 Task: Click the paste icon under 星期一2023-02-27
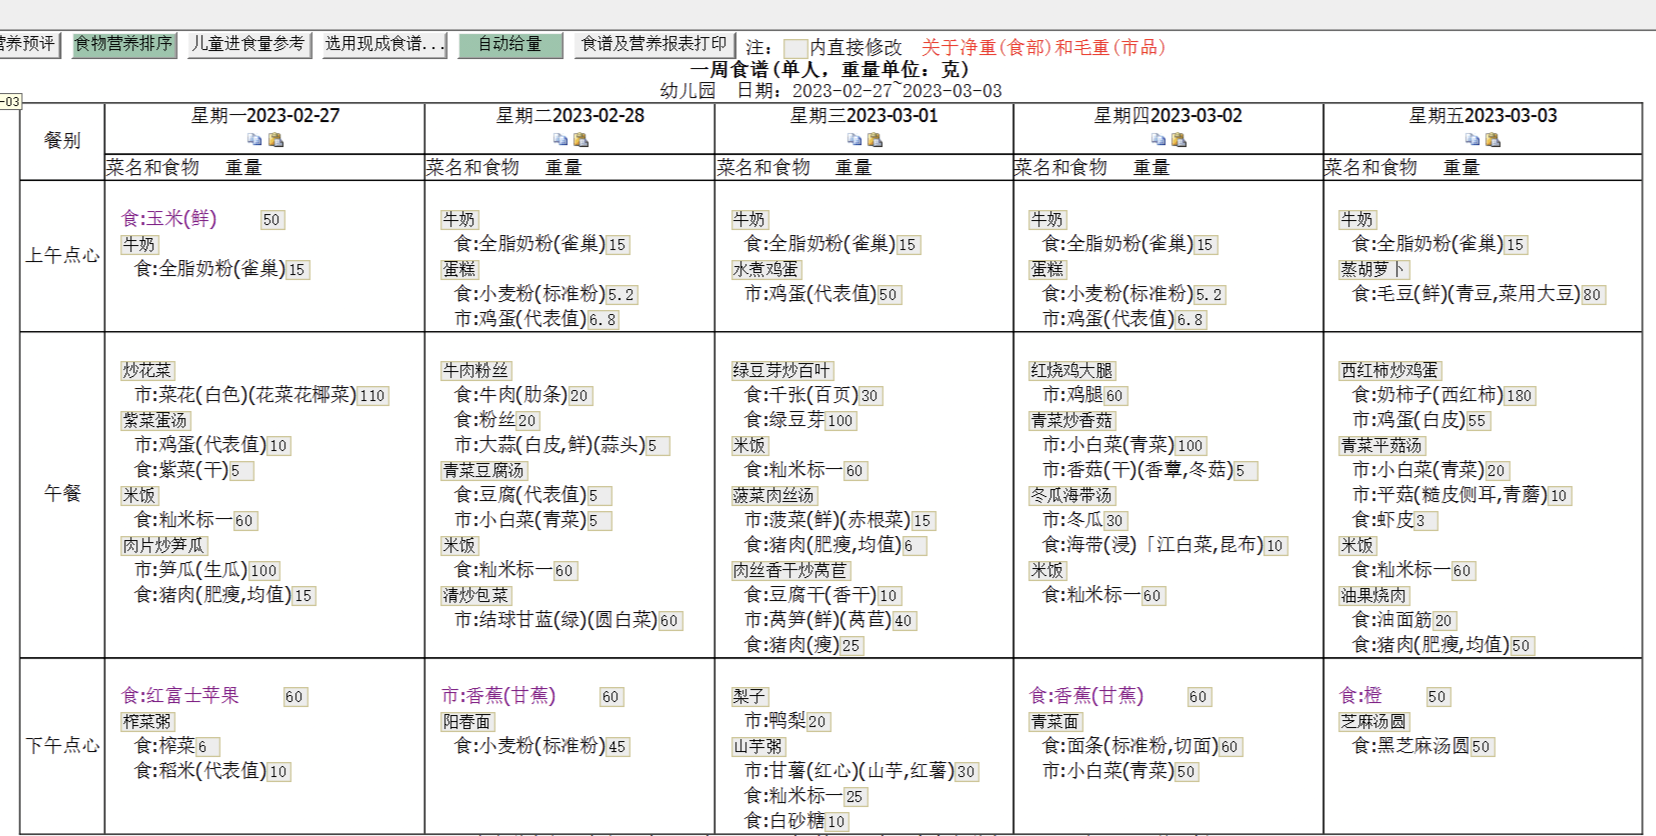276,140
